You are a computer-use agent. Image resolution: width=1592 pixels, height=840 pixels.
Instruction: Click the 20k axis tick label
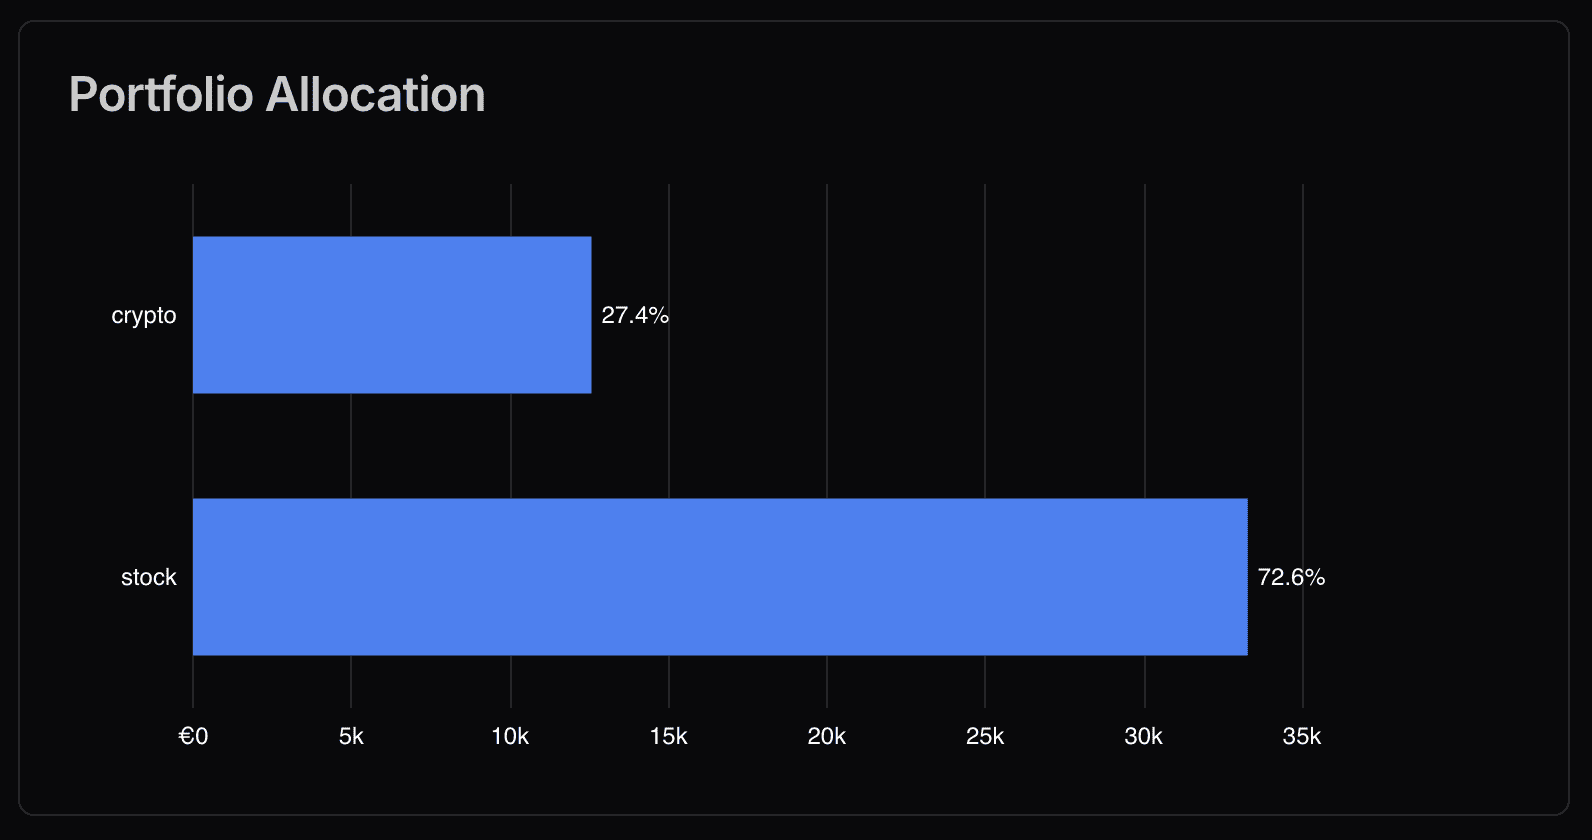827,737
